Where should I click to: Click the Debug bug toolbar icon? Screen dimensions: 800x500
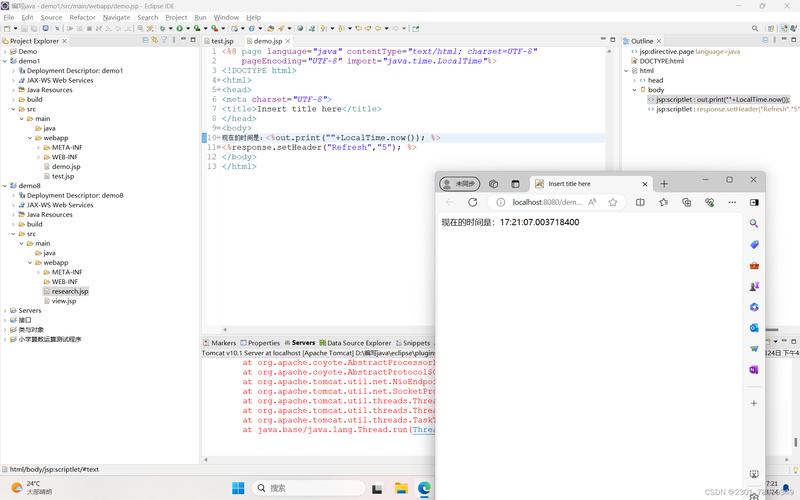tap(162, 29)
